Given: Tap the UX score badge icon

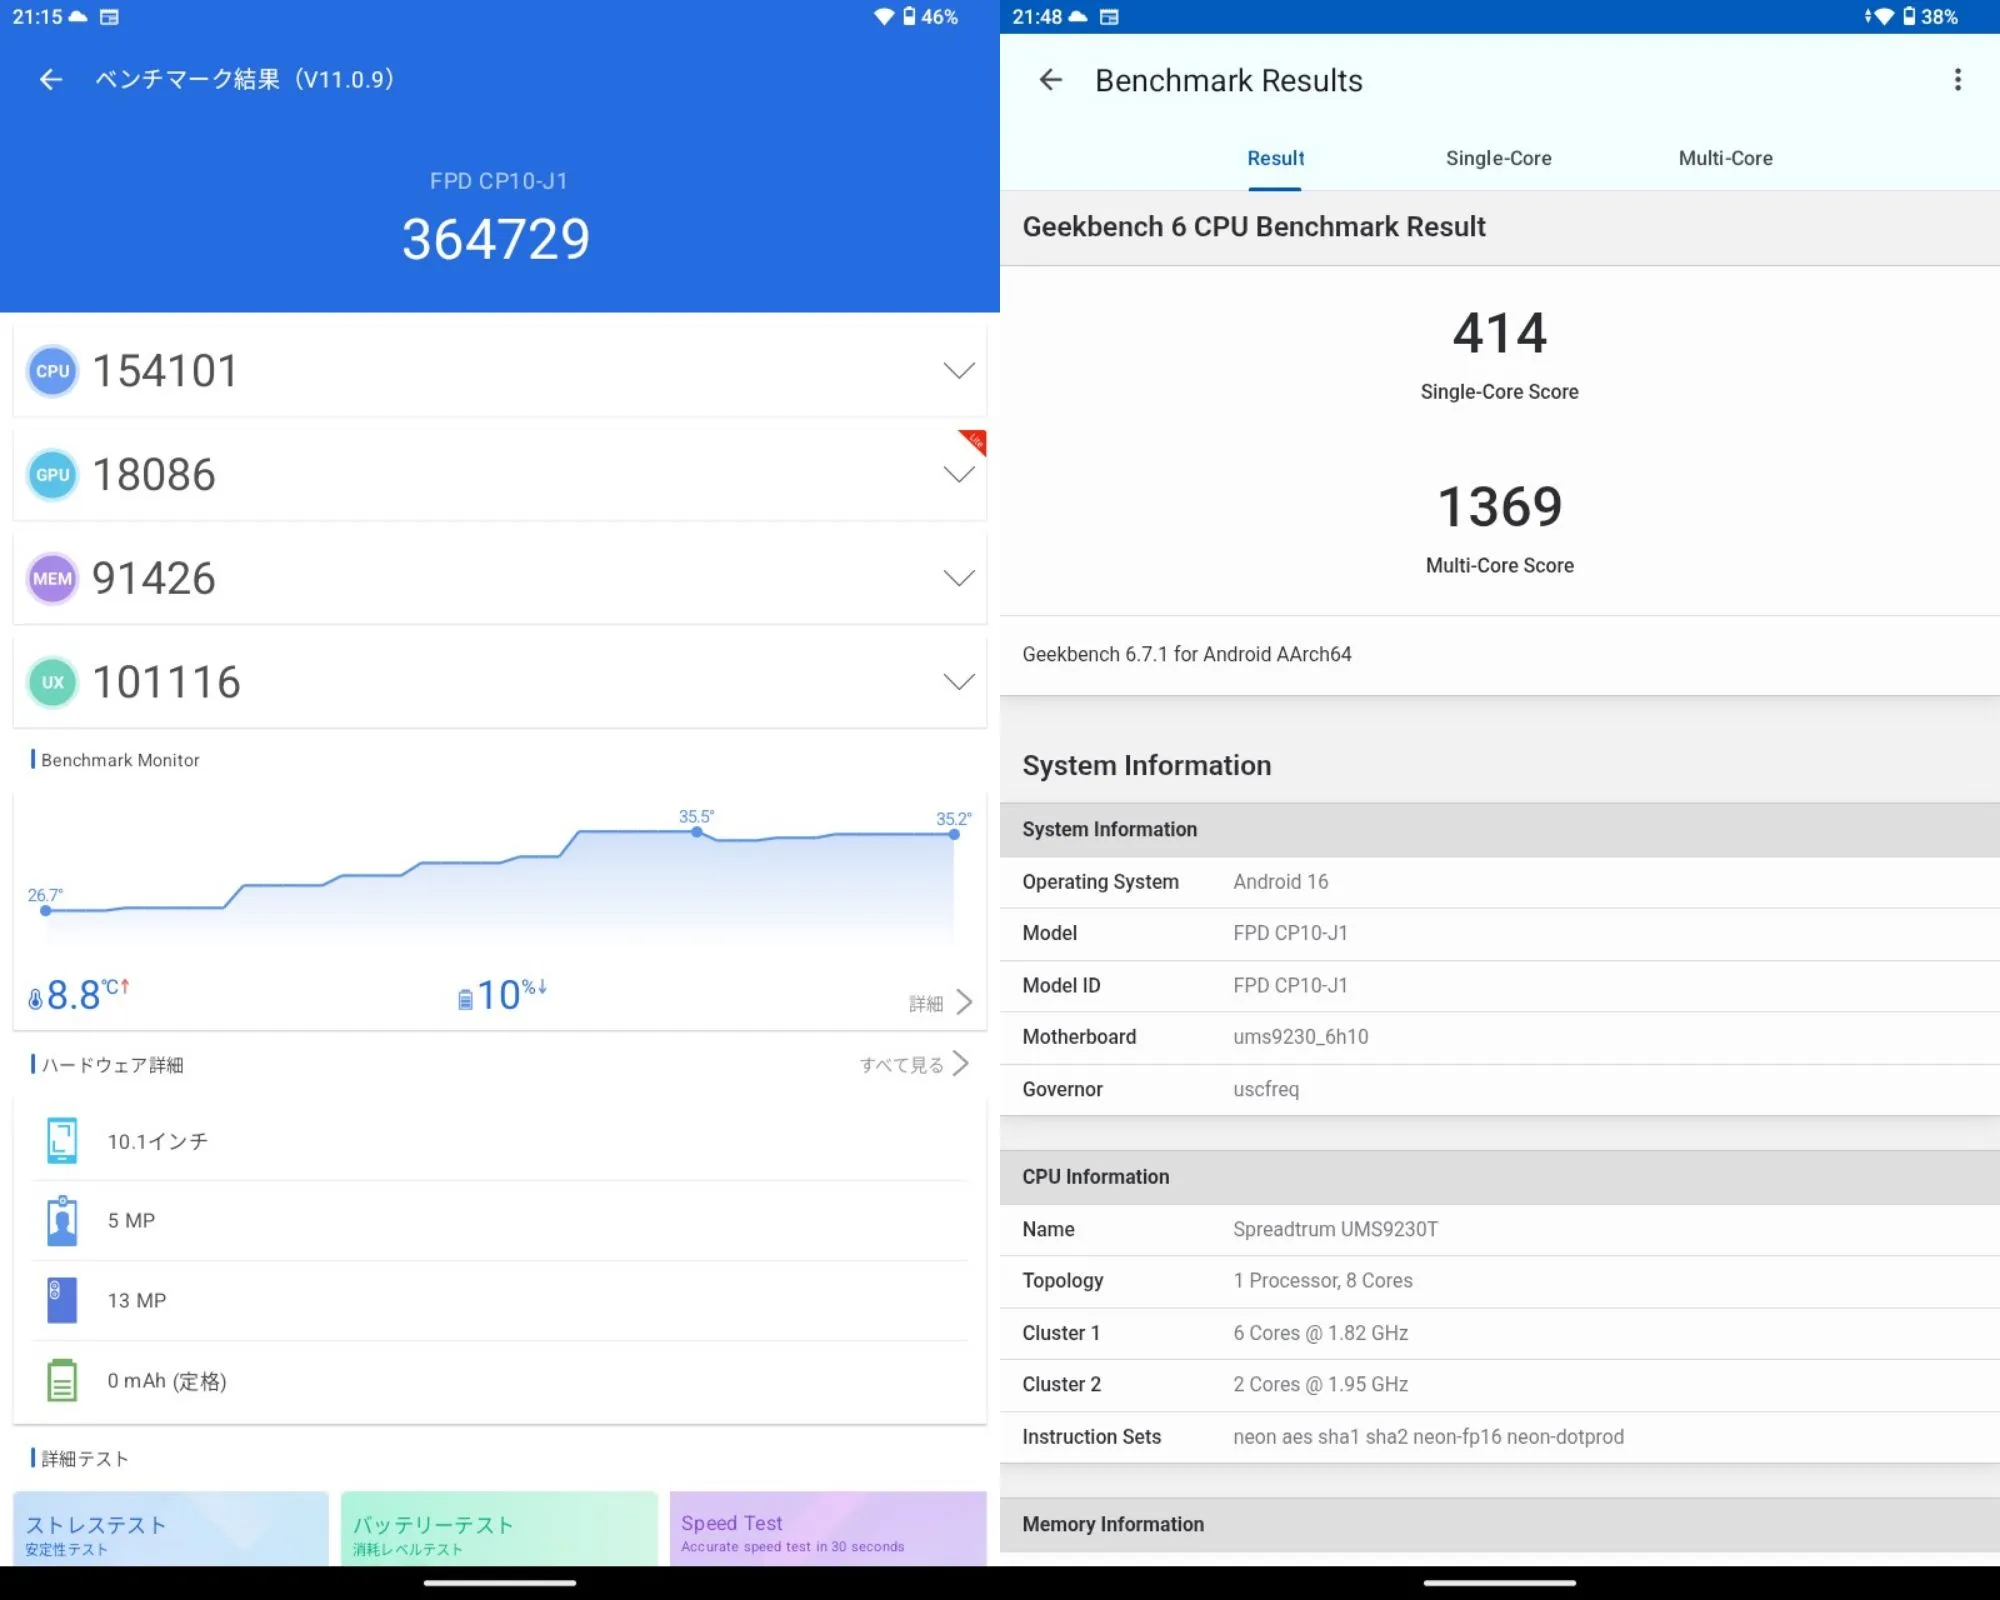Looking at the screenshot, I should 53,683.
